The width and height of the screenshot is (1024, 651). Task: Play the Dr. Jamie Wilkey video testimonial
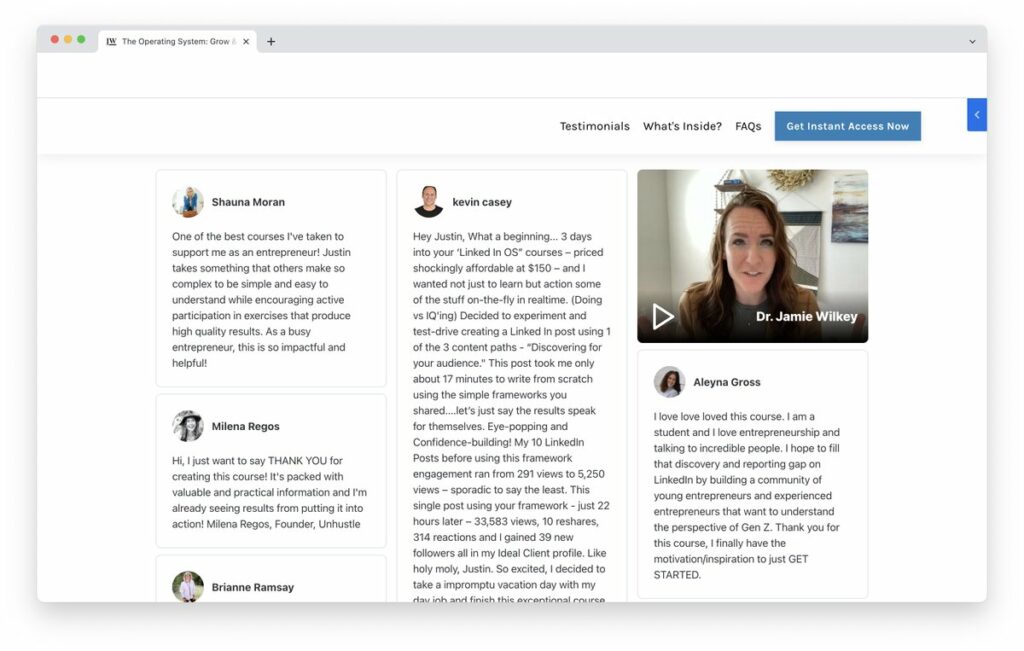662,317
